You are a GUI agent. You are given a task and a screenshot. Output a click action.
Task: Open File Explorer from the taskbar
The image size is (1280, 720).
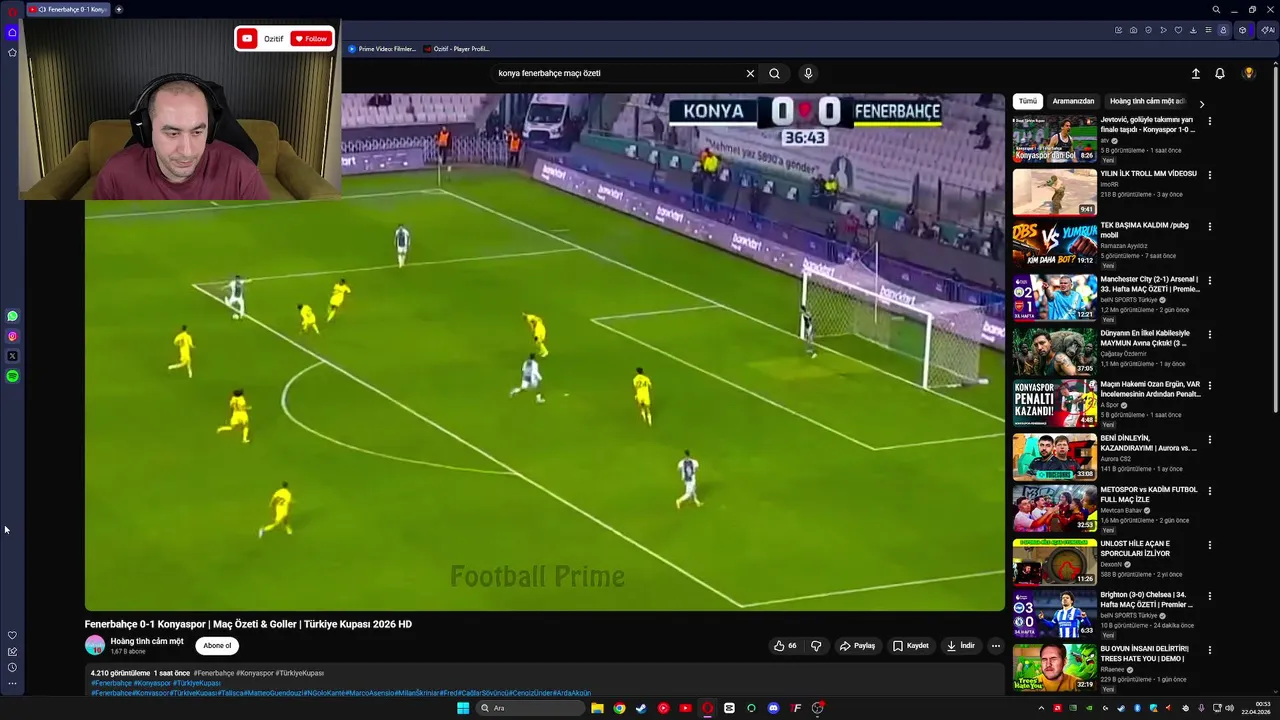point(597,708)
